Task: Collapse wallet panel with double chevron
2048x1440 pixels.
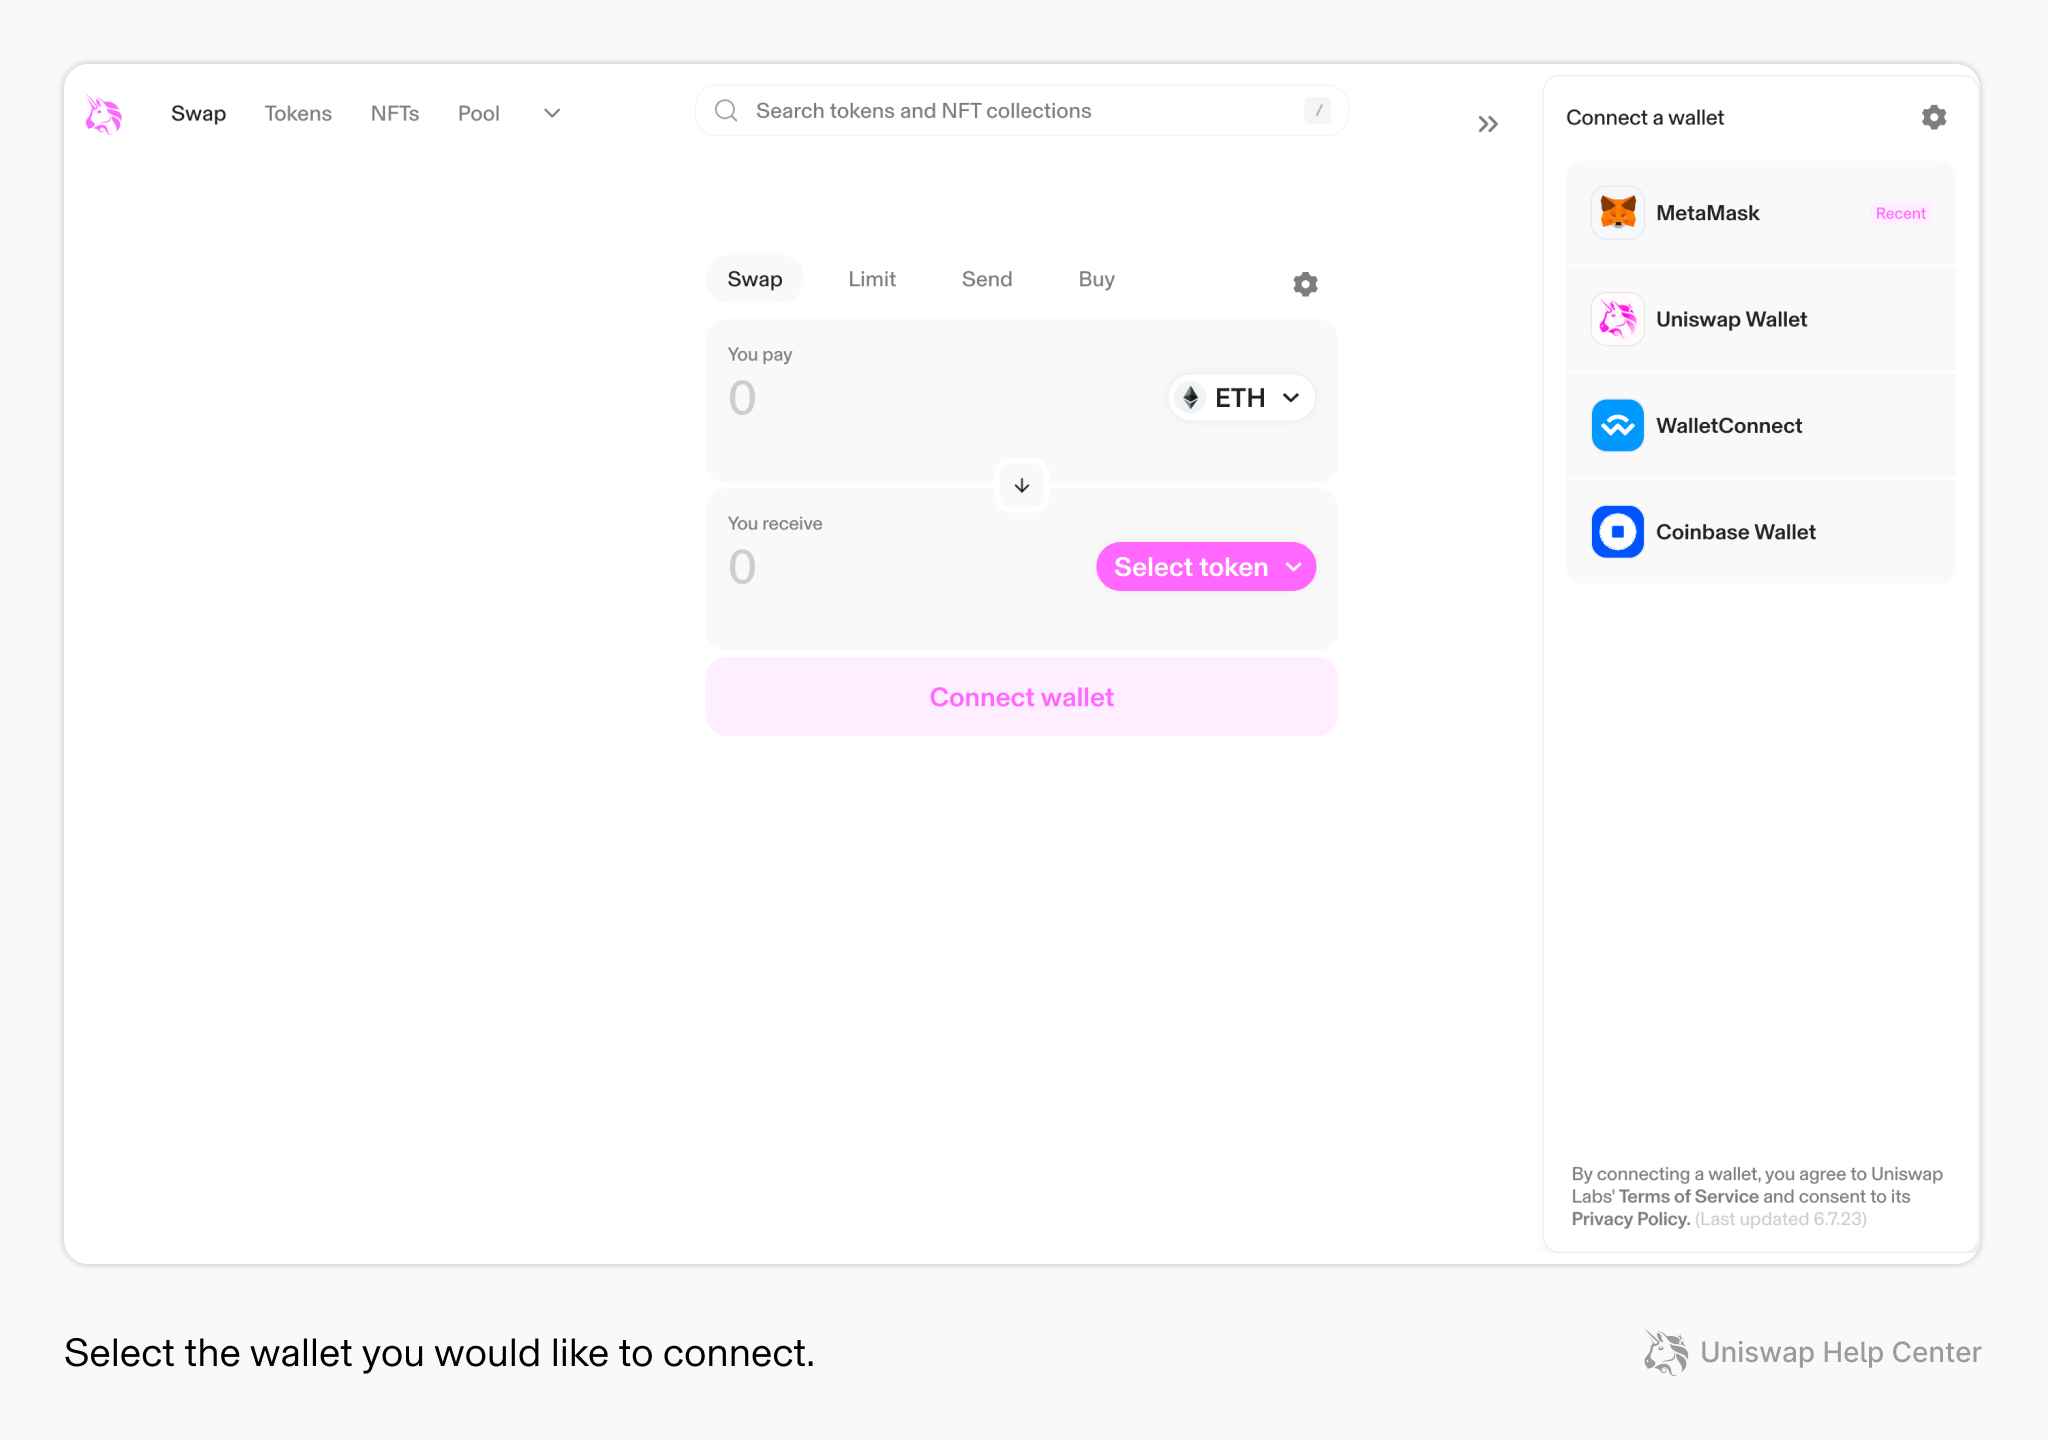Action: pos(1488,124)
